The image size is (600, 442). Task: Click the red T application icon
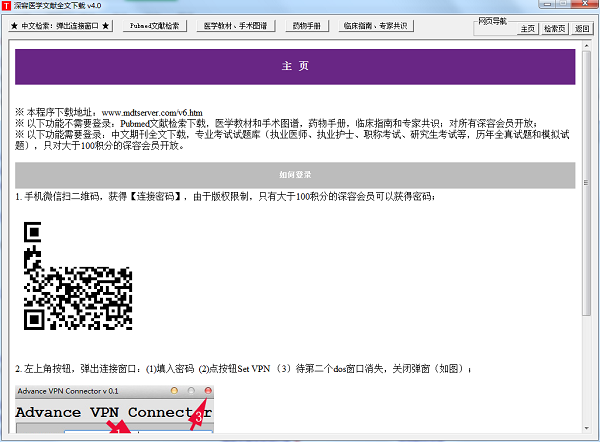pos(6,6)
